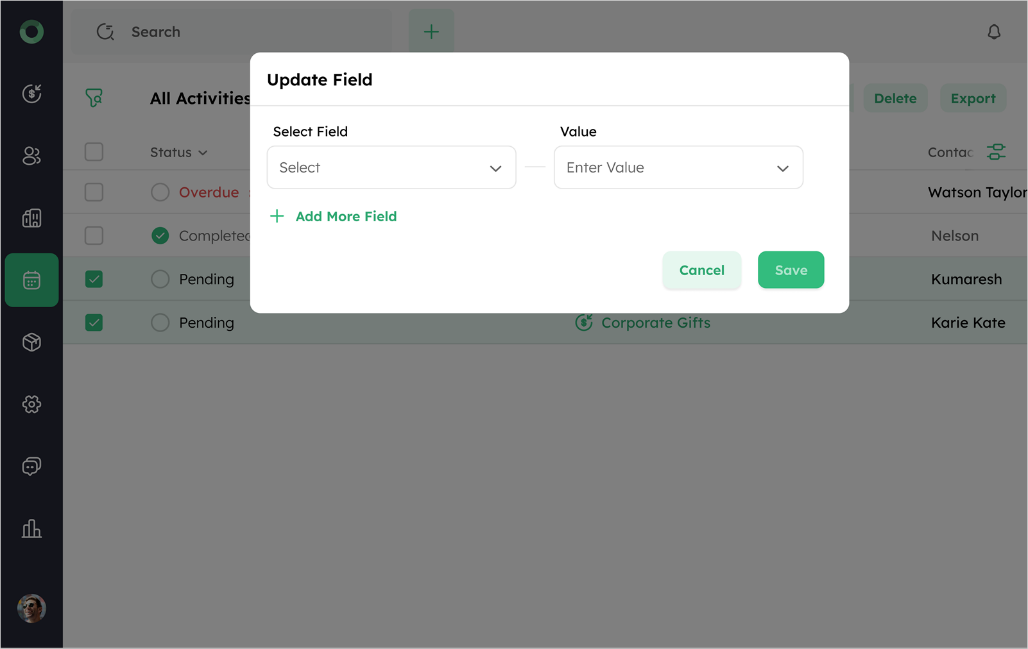Open the activities calendar tab in the sidebar

[x=31, y=280]
